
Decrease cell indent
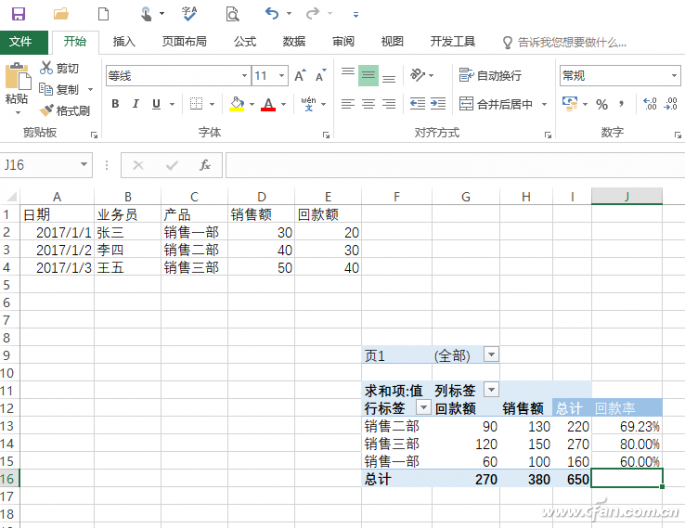point(417,104)
